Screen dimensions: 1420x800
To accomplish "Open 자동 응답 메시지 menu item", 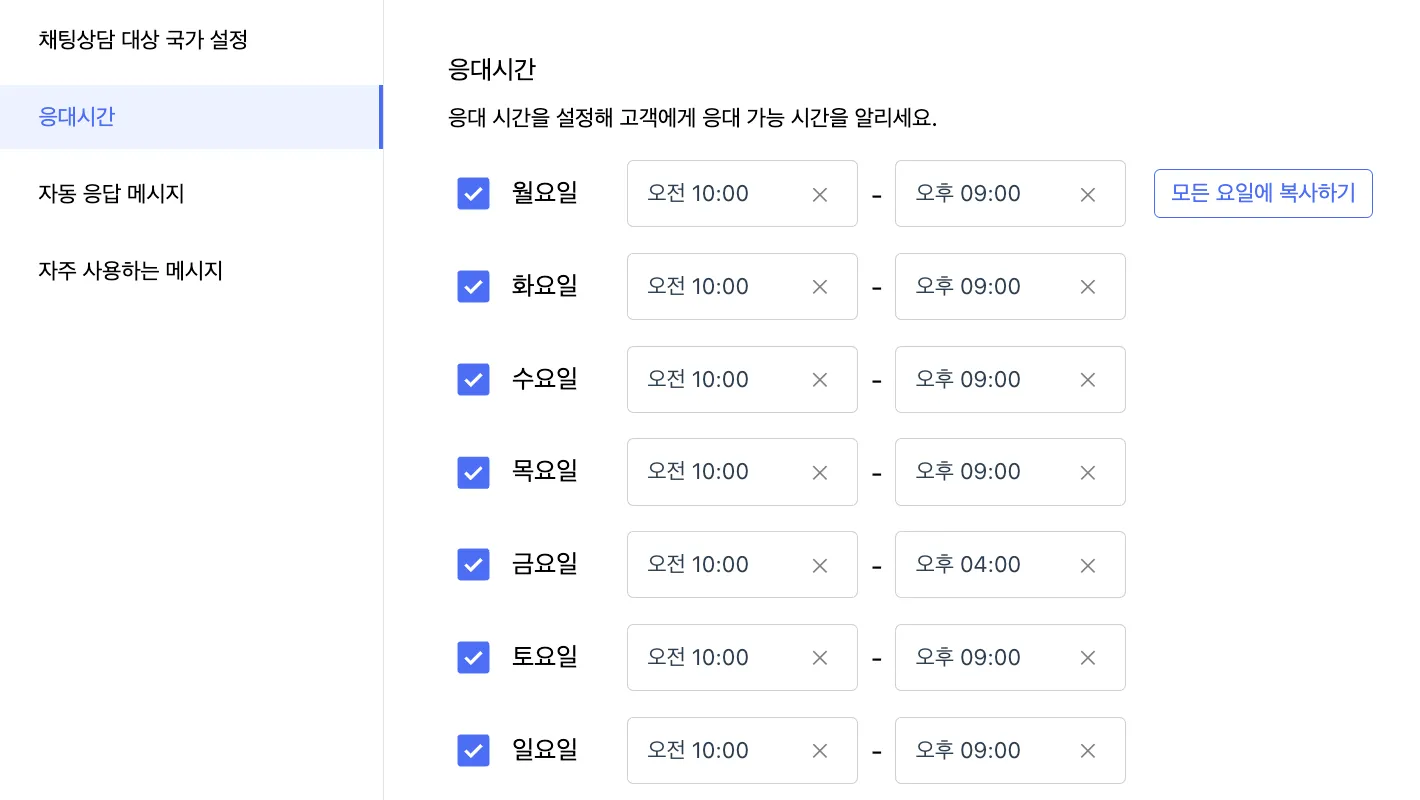I will 111,194.
